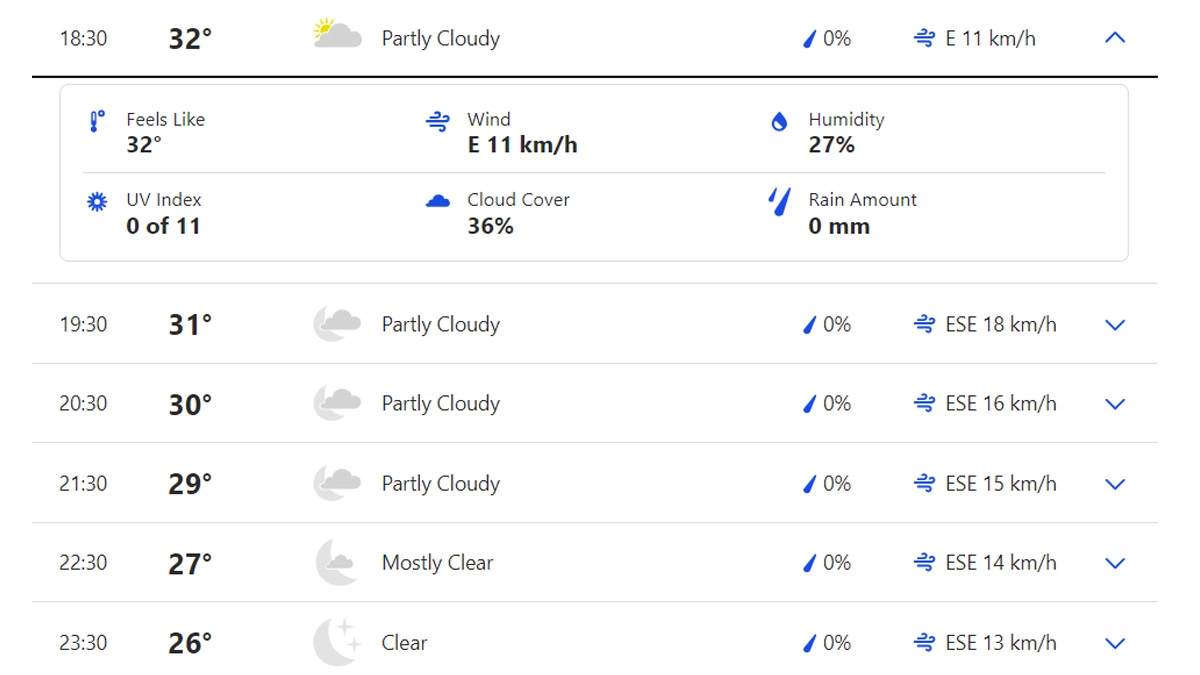The width and height of the screenshot is (1200, 675).
Task: Click the Rain Amount raindrops icon
Action: point(779,202)
